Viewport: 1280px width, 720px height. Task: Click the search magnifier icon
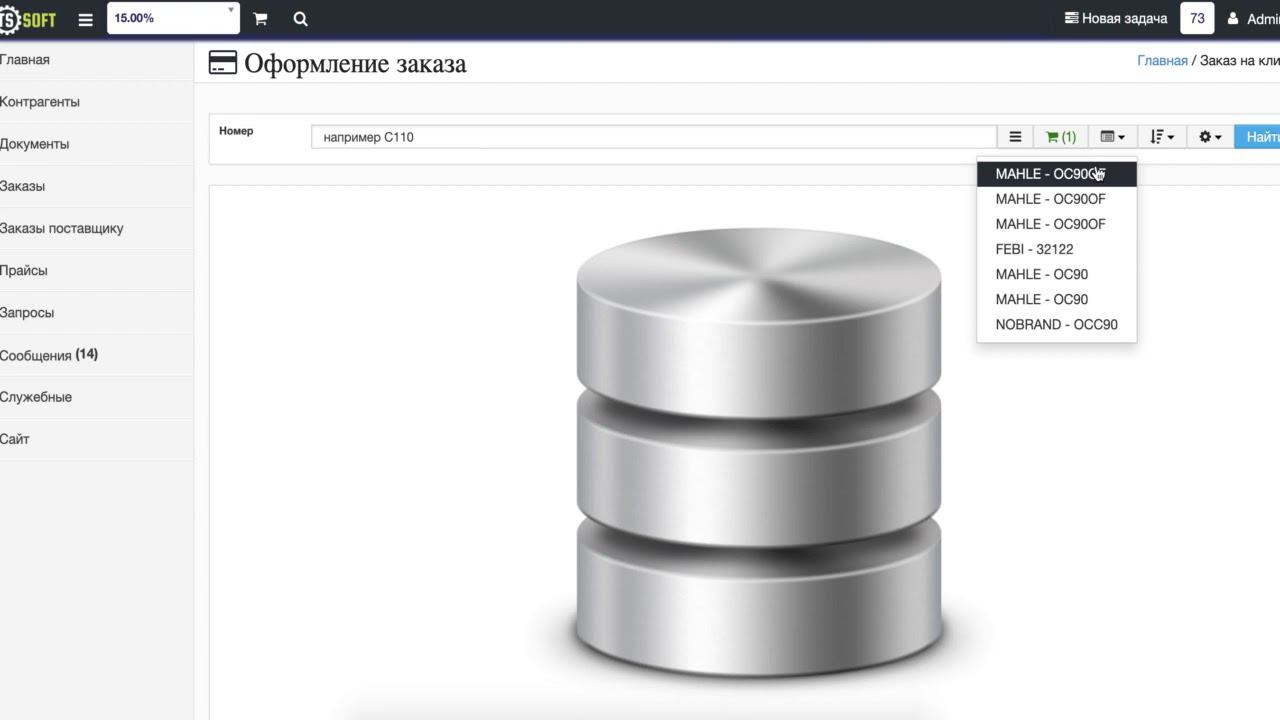click(x=301, y=19)
